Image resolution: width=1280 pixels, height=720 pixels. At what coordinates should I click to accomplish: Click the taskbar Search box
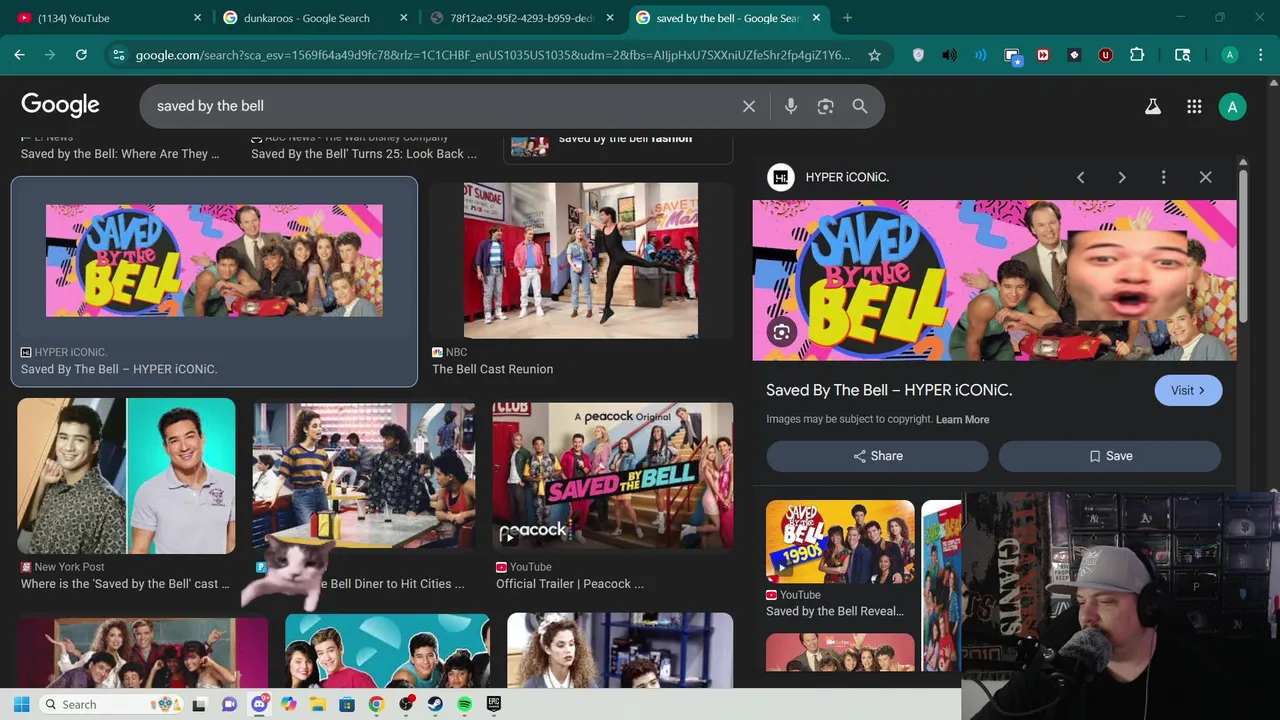pyautogui.click(x=112, y=704)
